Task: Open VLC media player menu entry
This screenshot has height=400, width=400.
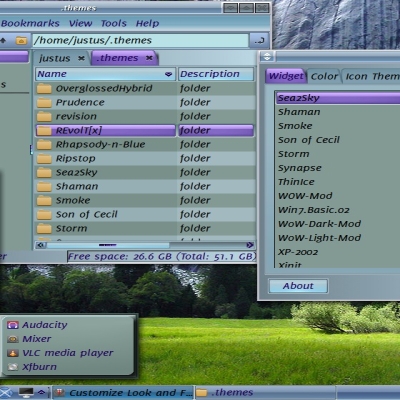Action: point(68,353)
